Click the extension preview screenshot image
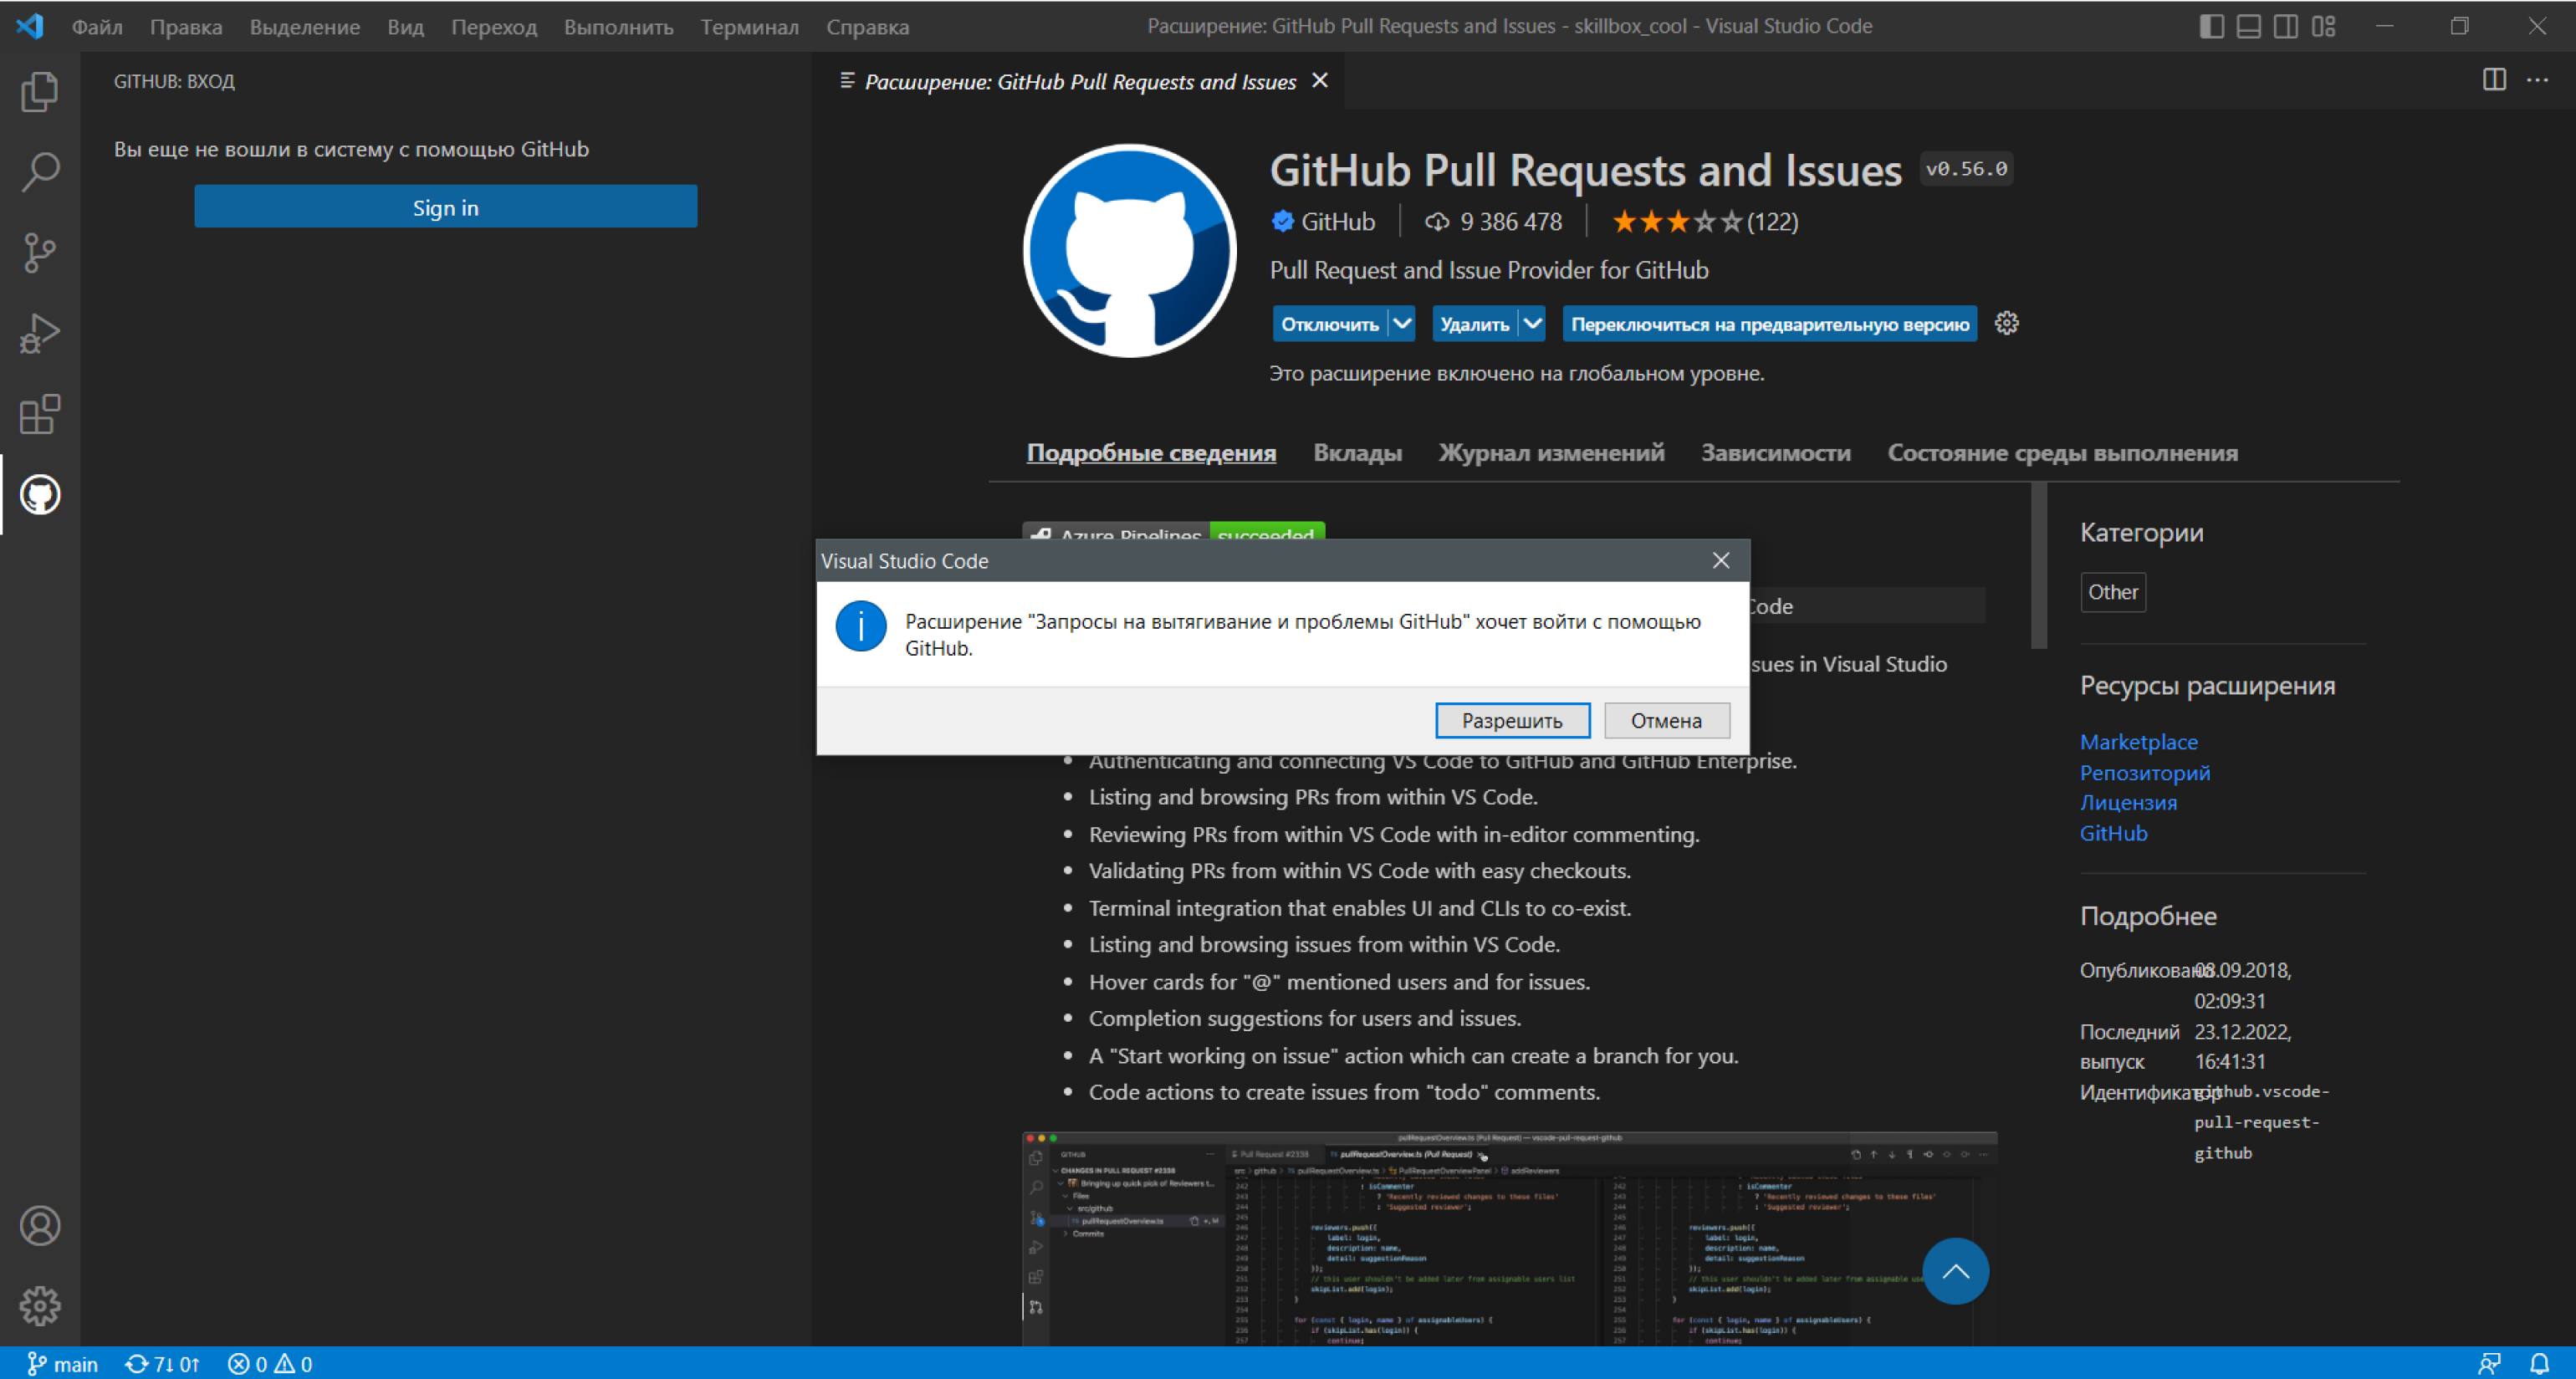Image resolution: width=2576 pixels, height=1379 pixels. tap(1509, 1238)
